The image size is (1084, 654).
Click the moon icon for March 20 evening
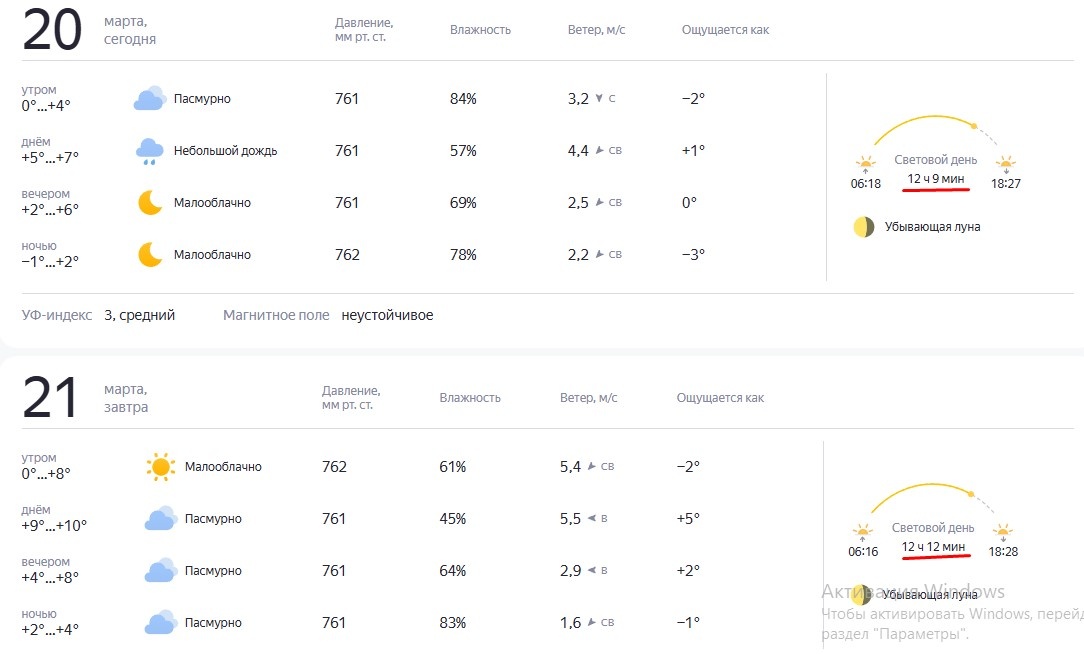(150, 203)
